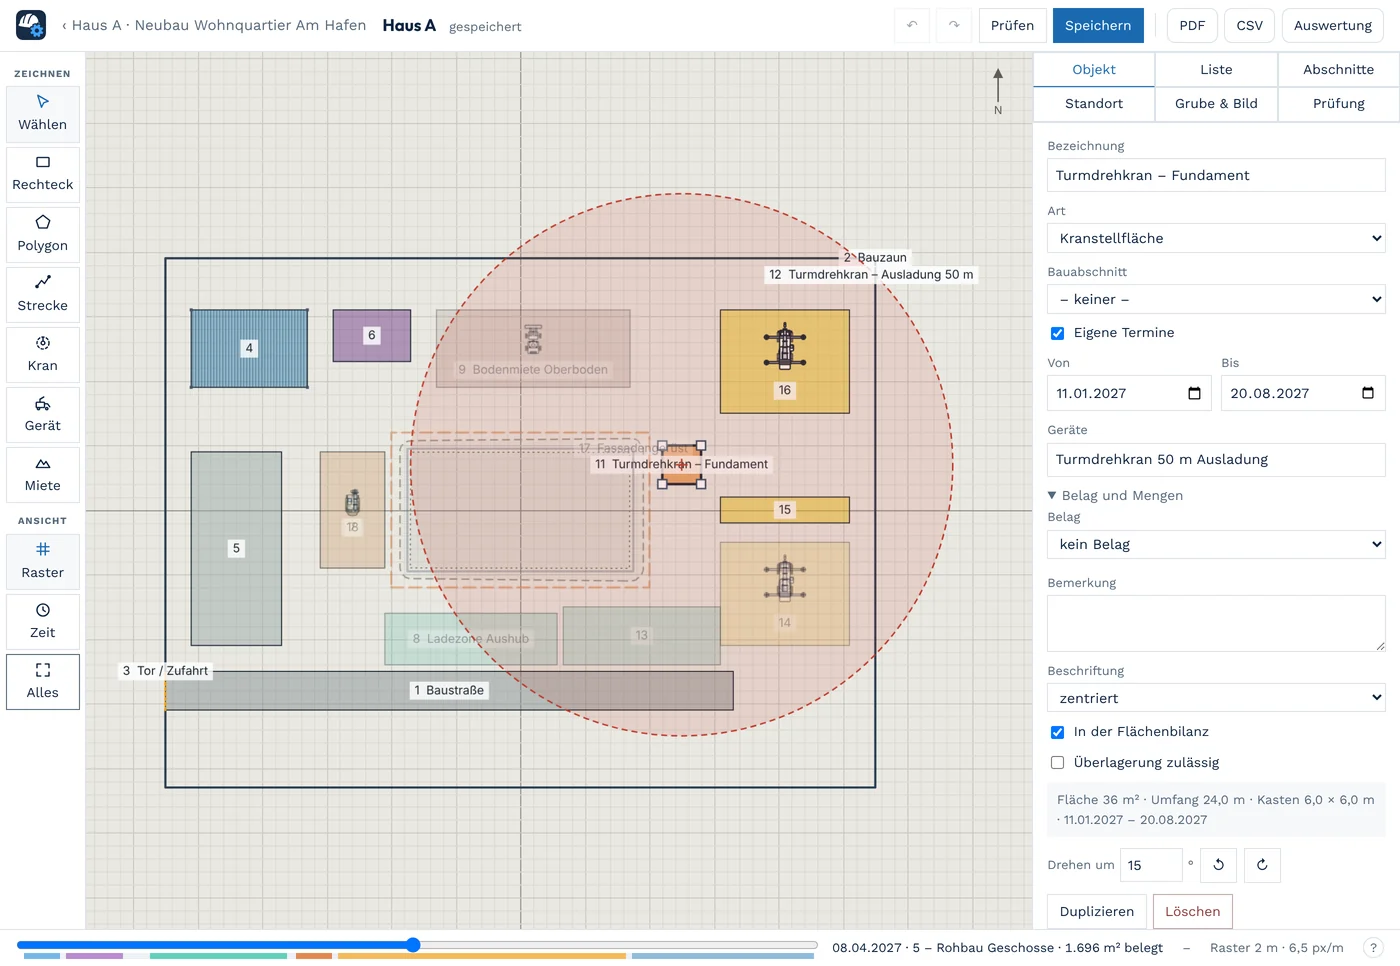Click the undo arrow button
This screenshot has height=966, width=1400.
[912, 25]
